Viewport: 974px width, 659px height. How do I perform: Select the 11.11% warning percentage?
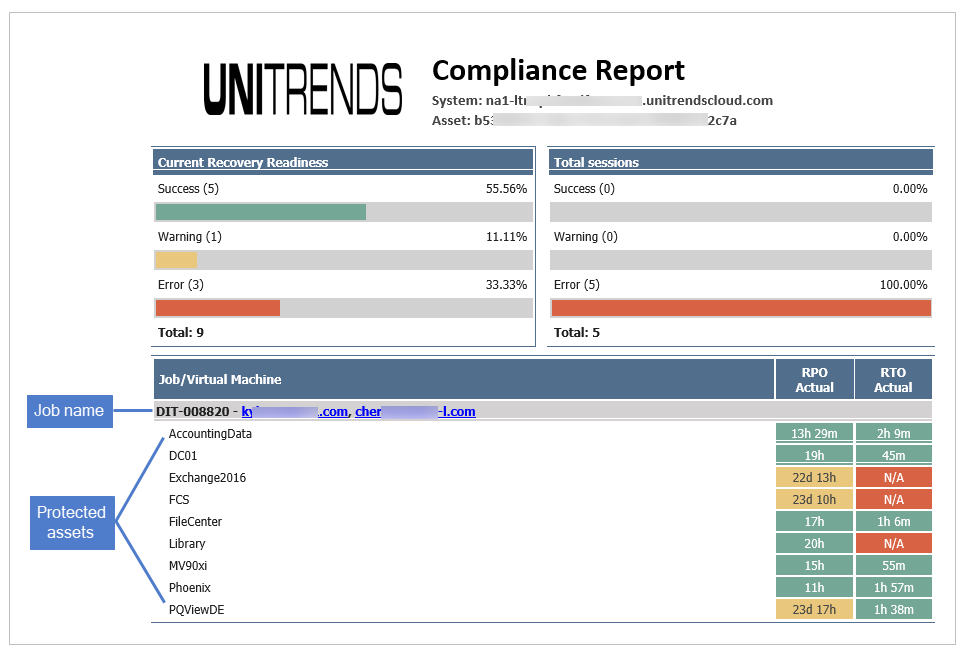click(506, 237)
